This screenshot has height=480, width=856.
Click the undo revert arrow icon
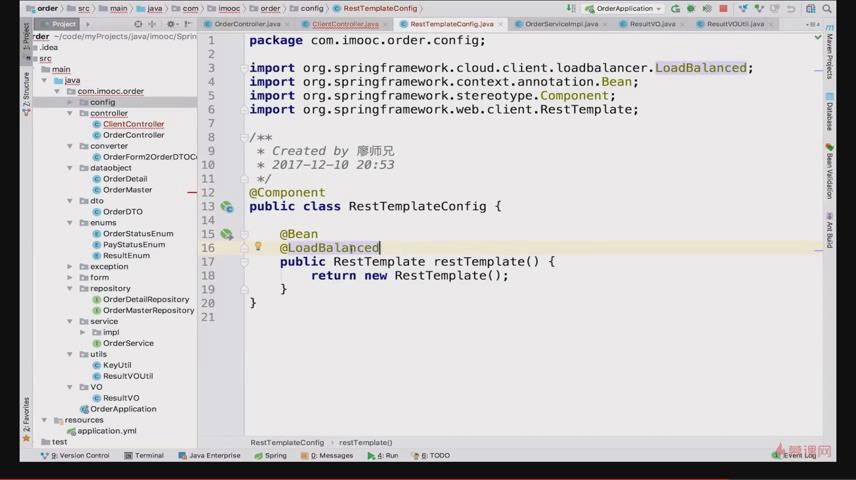click(x=790, y=9)
